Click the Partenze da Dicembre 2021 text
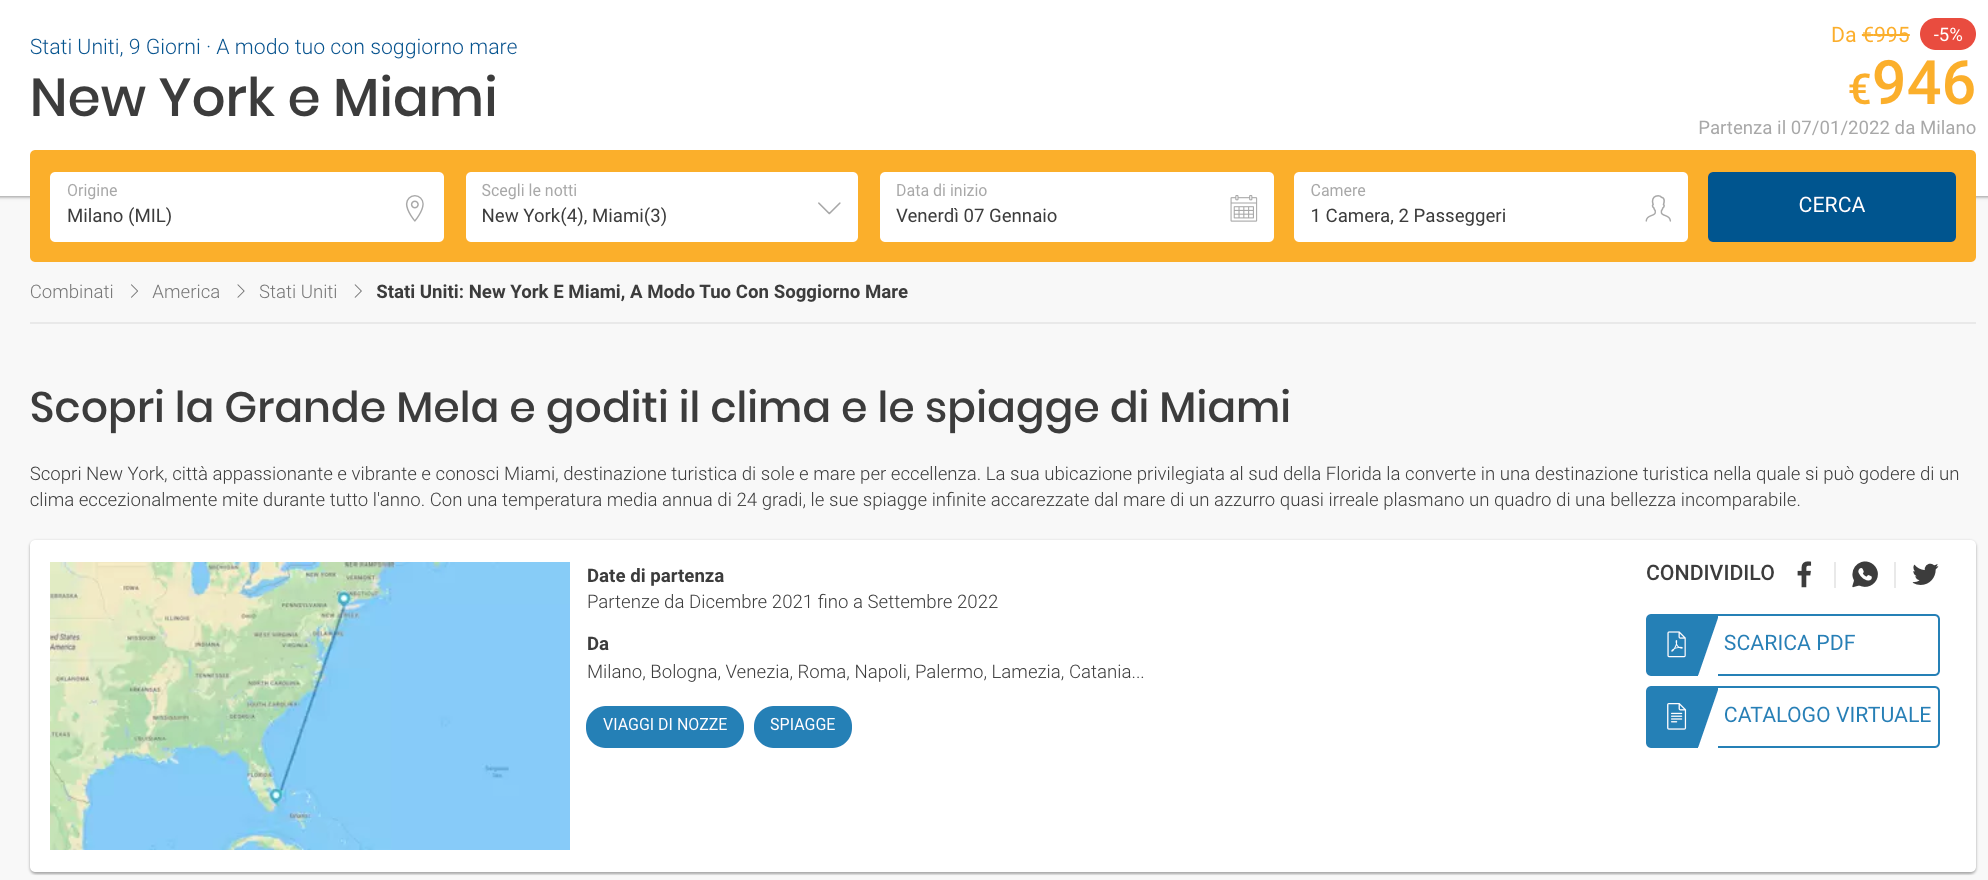The width and height of the screenshot is (1988, 880). point(792,602)
